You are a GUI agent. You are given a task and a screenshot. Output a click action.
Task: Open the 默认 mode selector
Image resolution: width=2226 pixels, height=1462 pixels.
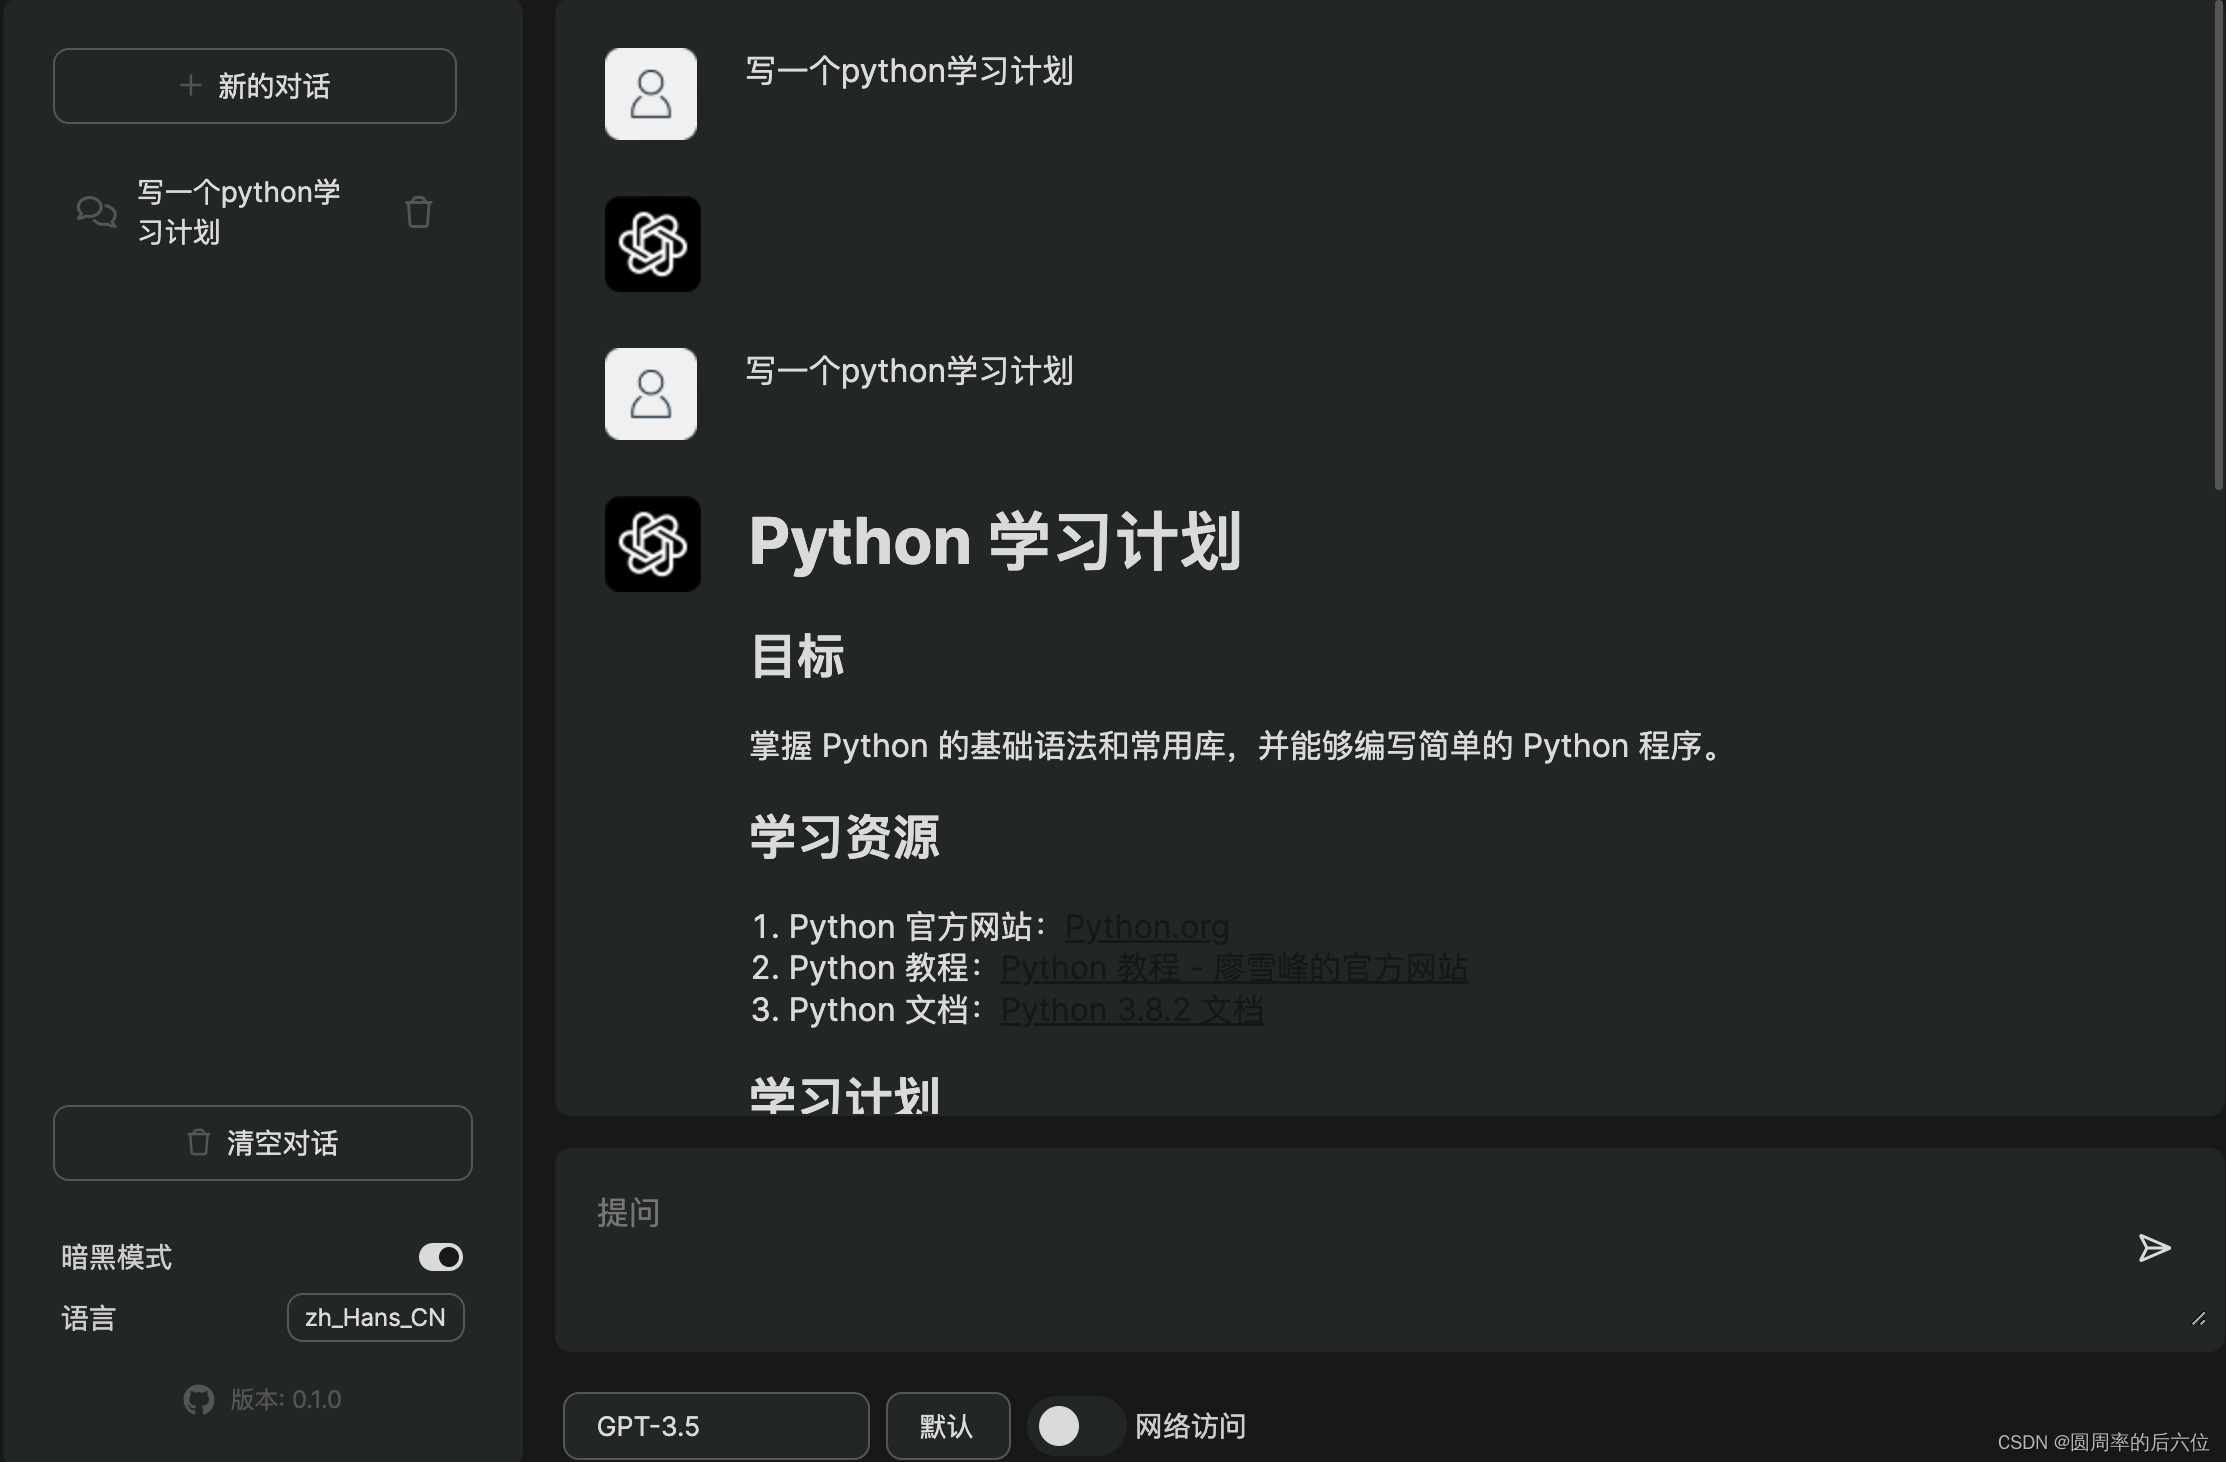click(947, 1426)
